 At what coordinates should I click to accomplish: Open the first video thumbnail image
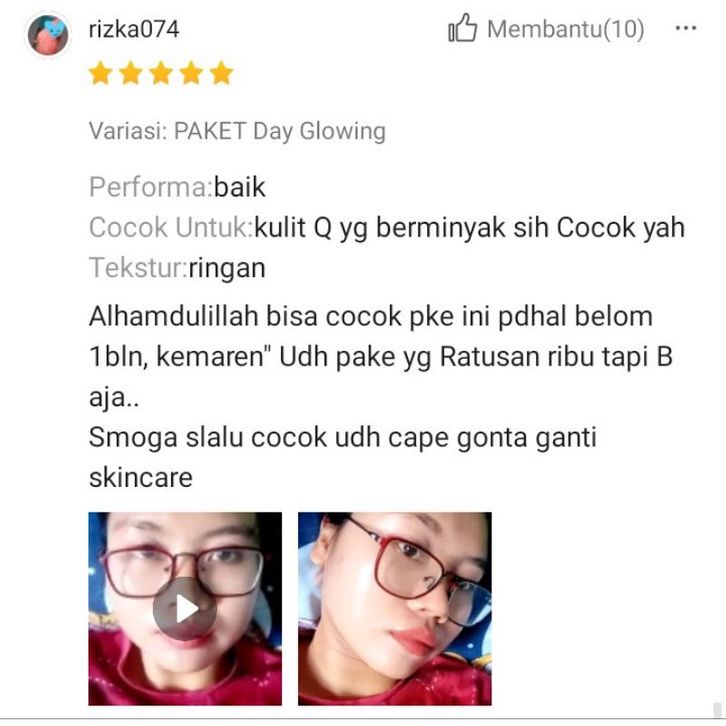pyautogui.click(x=185, y=608)
